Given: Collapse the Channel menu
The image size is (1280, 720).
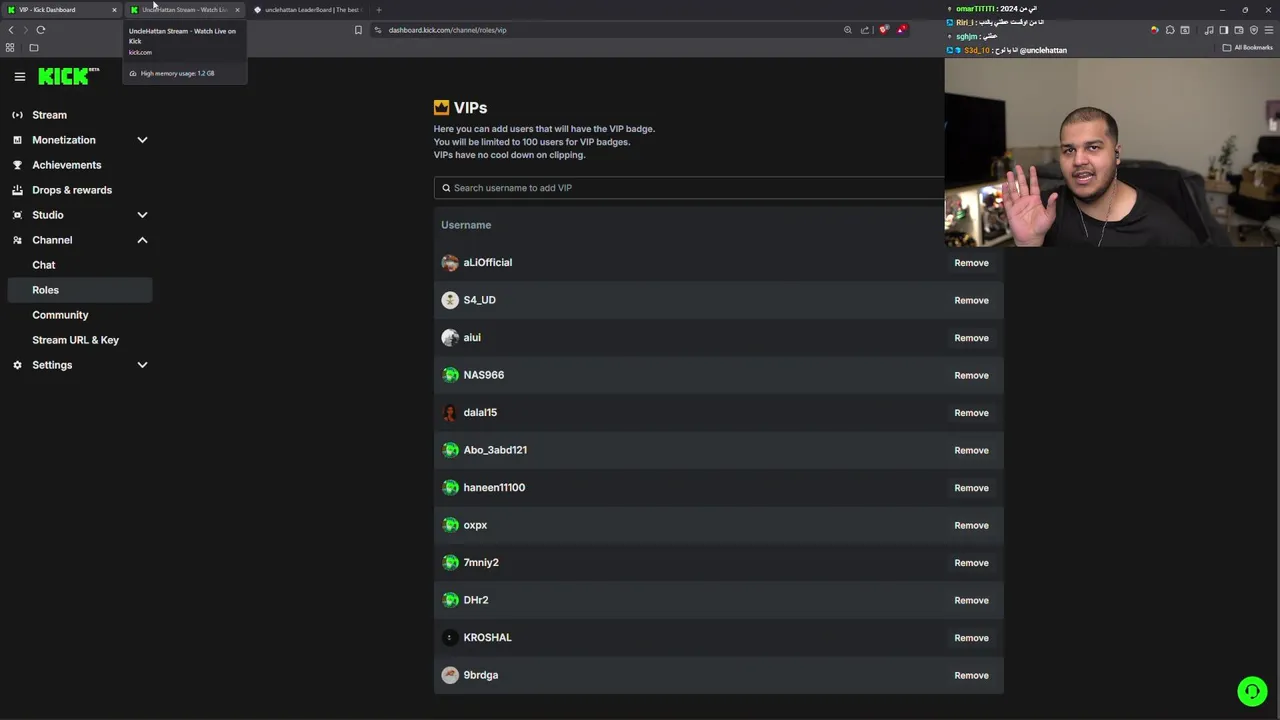Looking at the screenshot, I should [x=142, y=240].
